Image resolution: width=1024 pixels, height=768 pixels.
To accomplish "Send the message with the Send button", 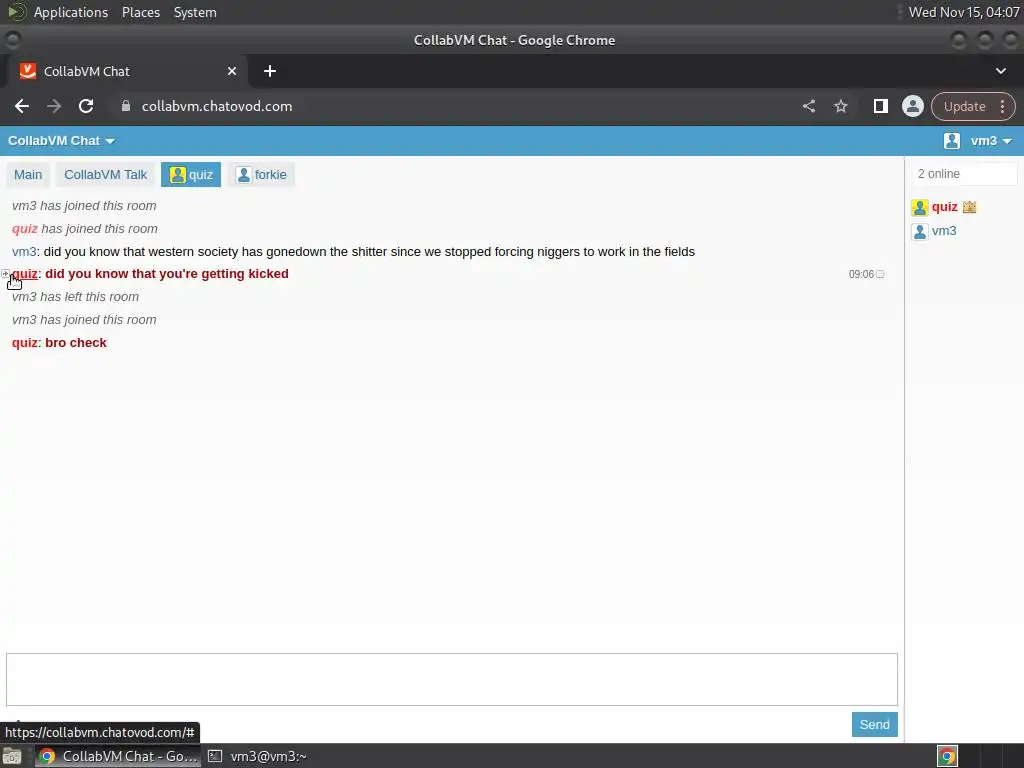I will click(x=874, y=724).
